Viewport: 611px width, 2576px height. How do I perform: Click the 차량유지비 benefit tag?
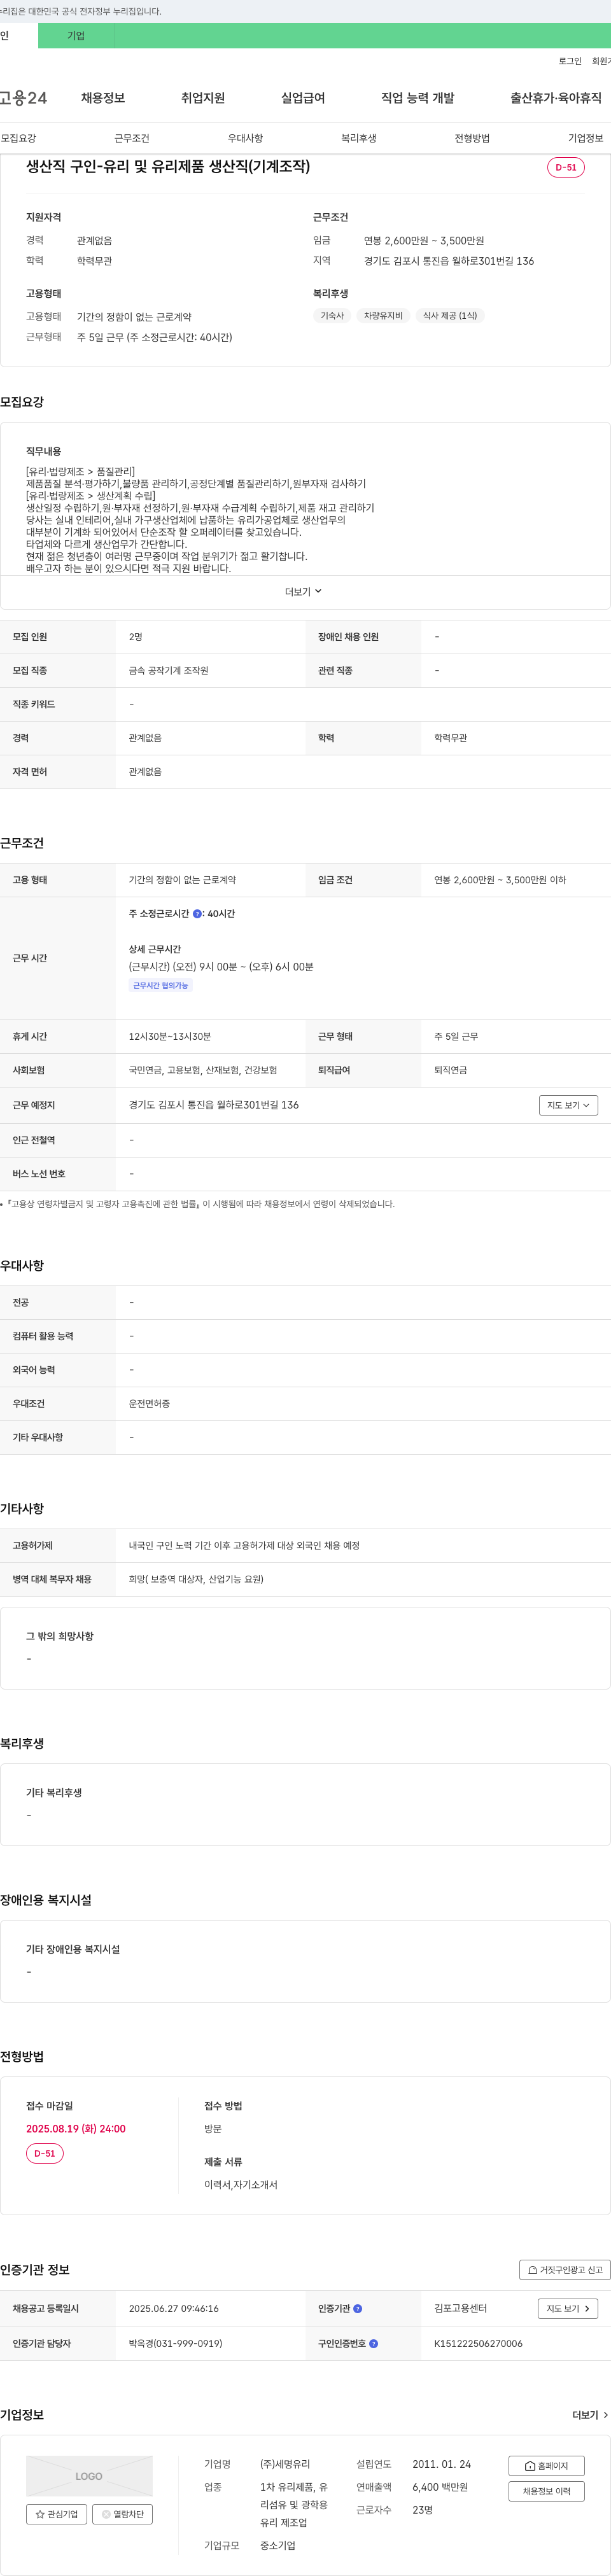pos(383,316)
